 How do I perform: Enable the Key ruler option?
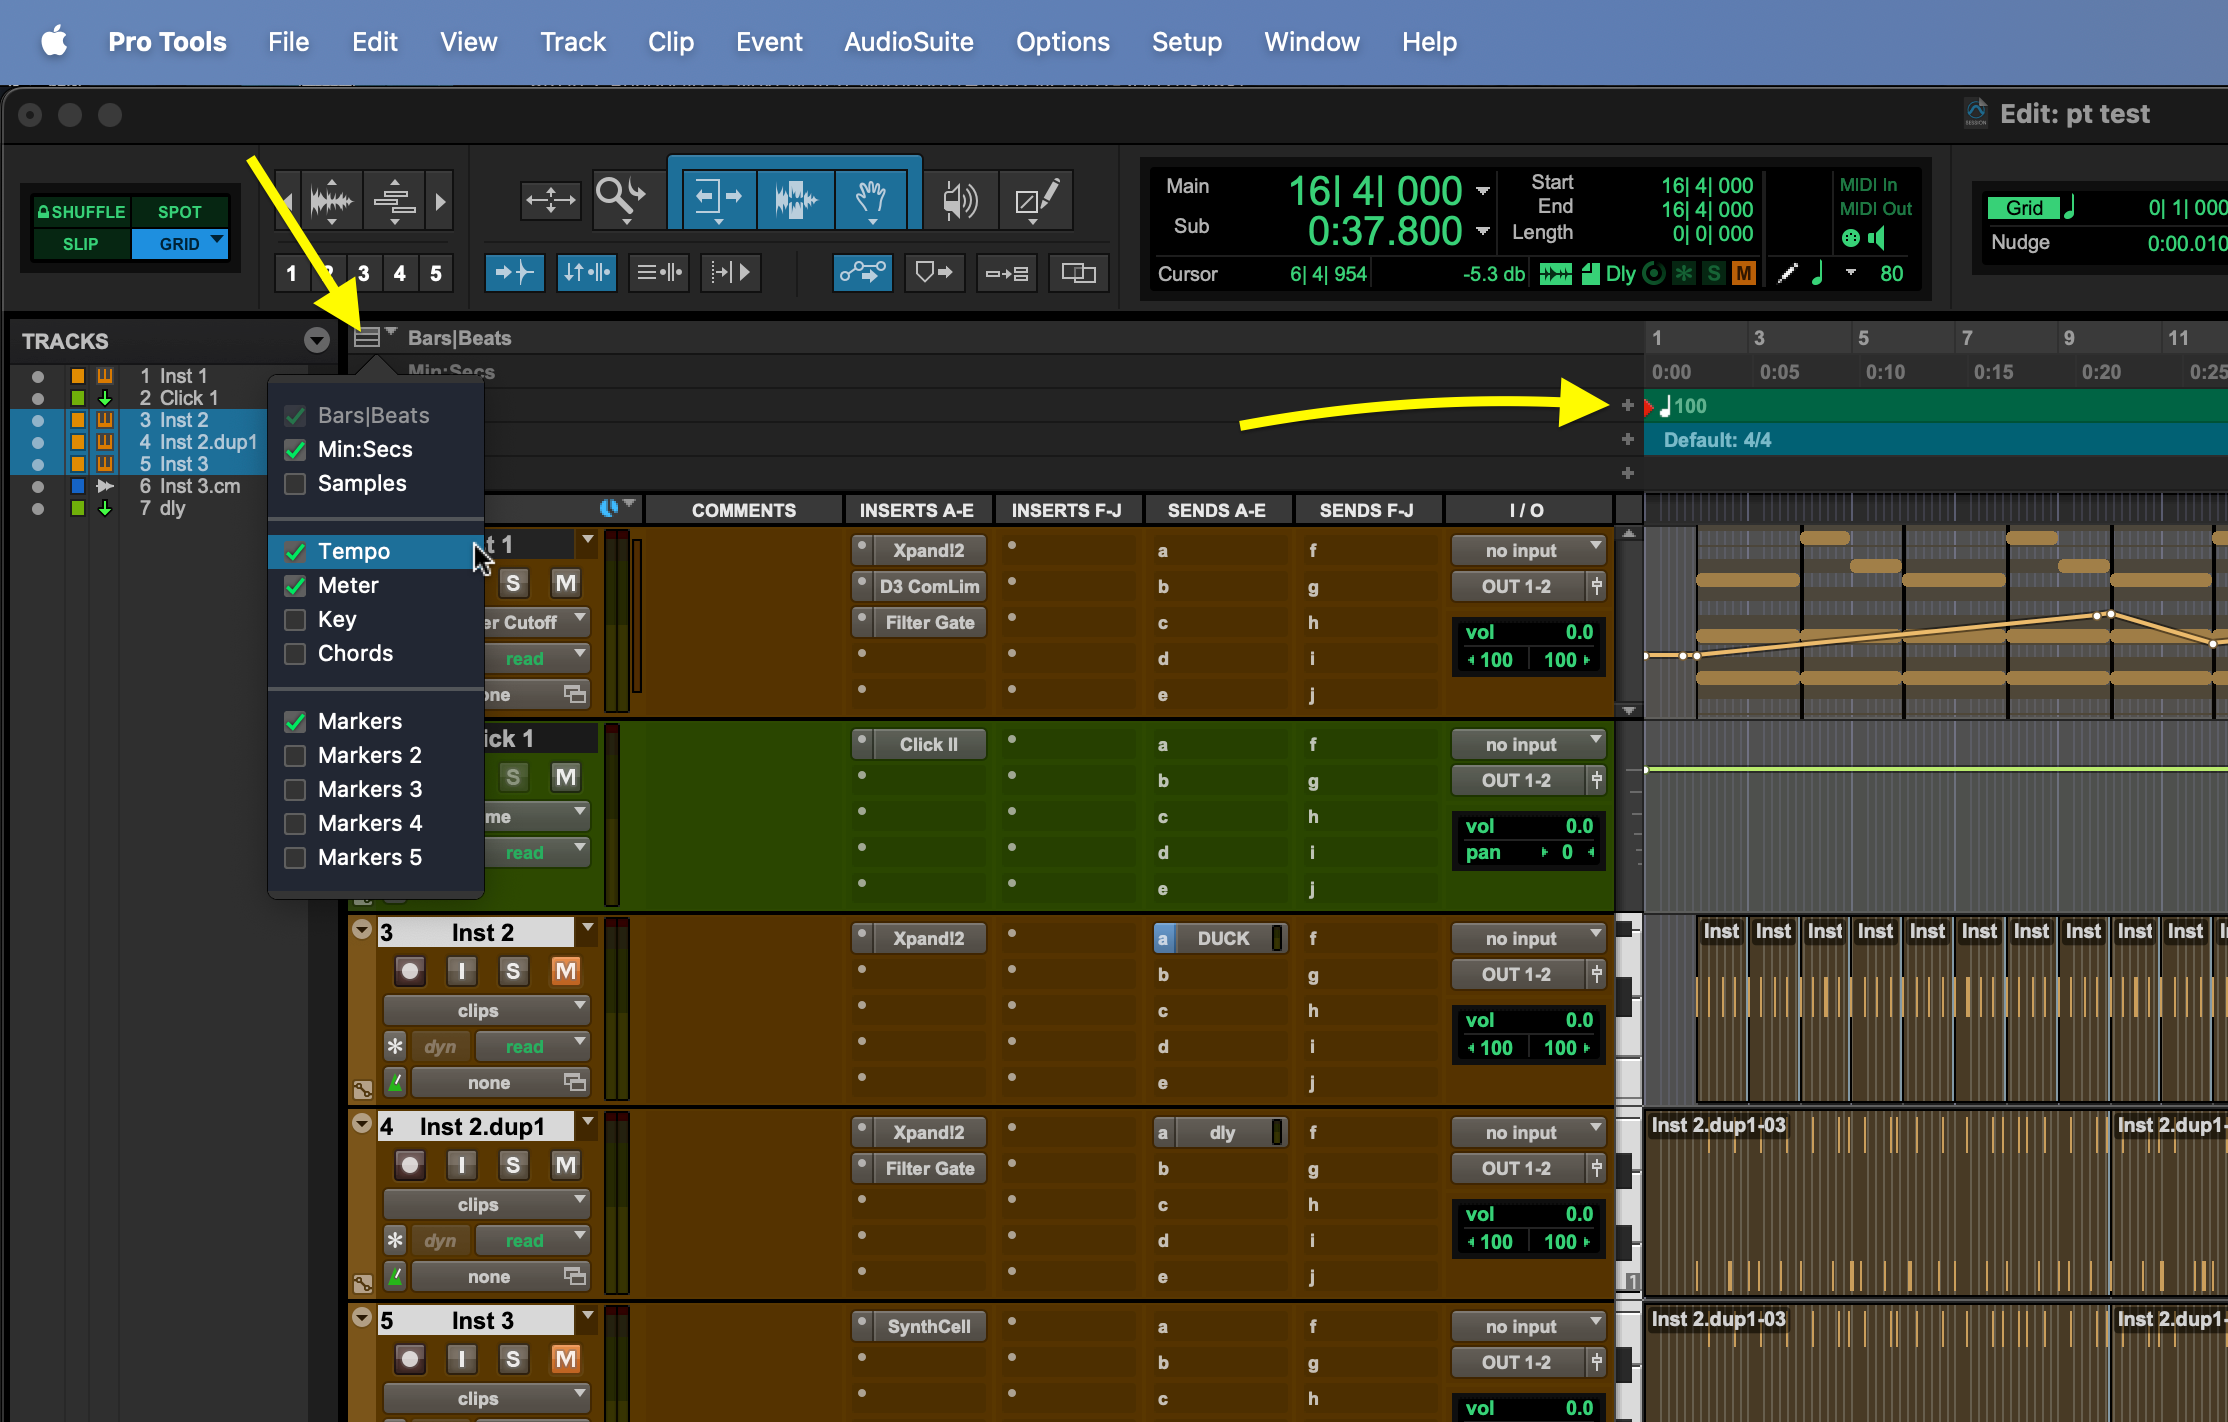point(295,620)
